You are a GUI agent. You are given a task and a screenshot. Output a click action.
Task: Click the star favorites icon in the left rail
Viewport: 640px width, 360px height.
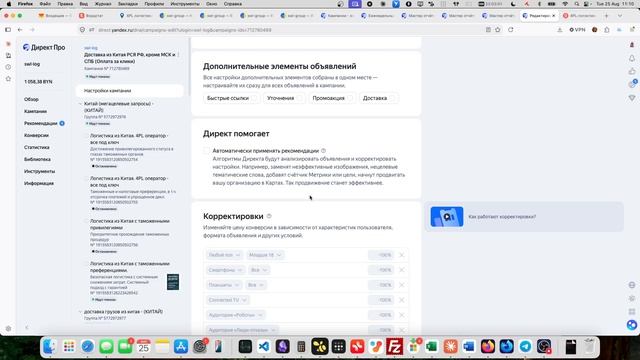pos(8,79)
